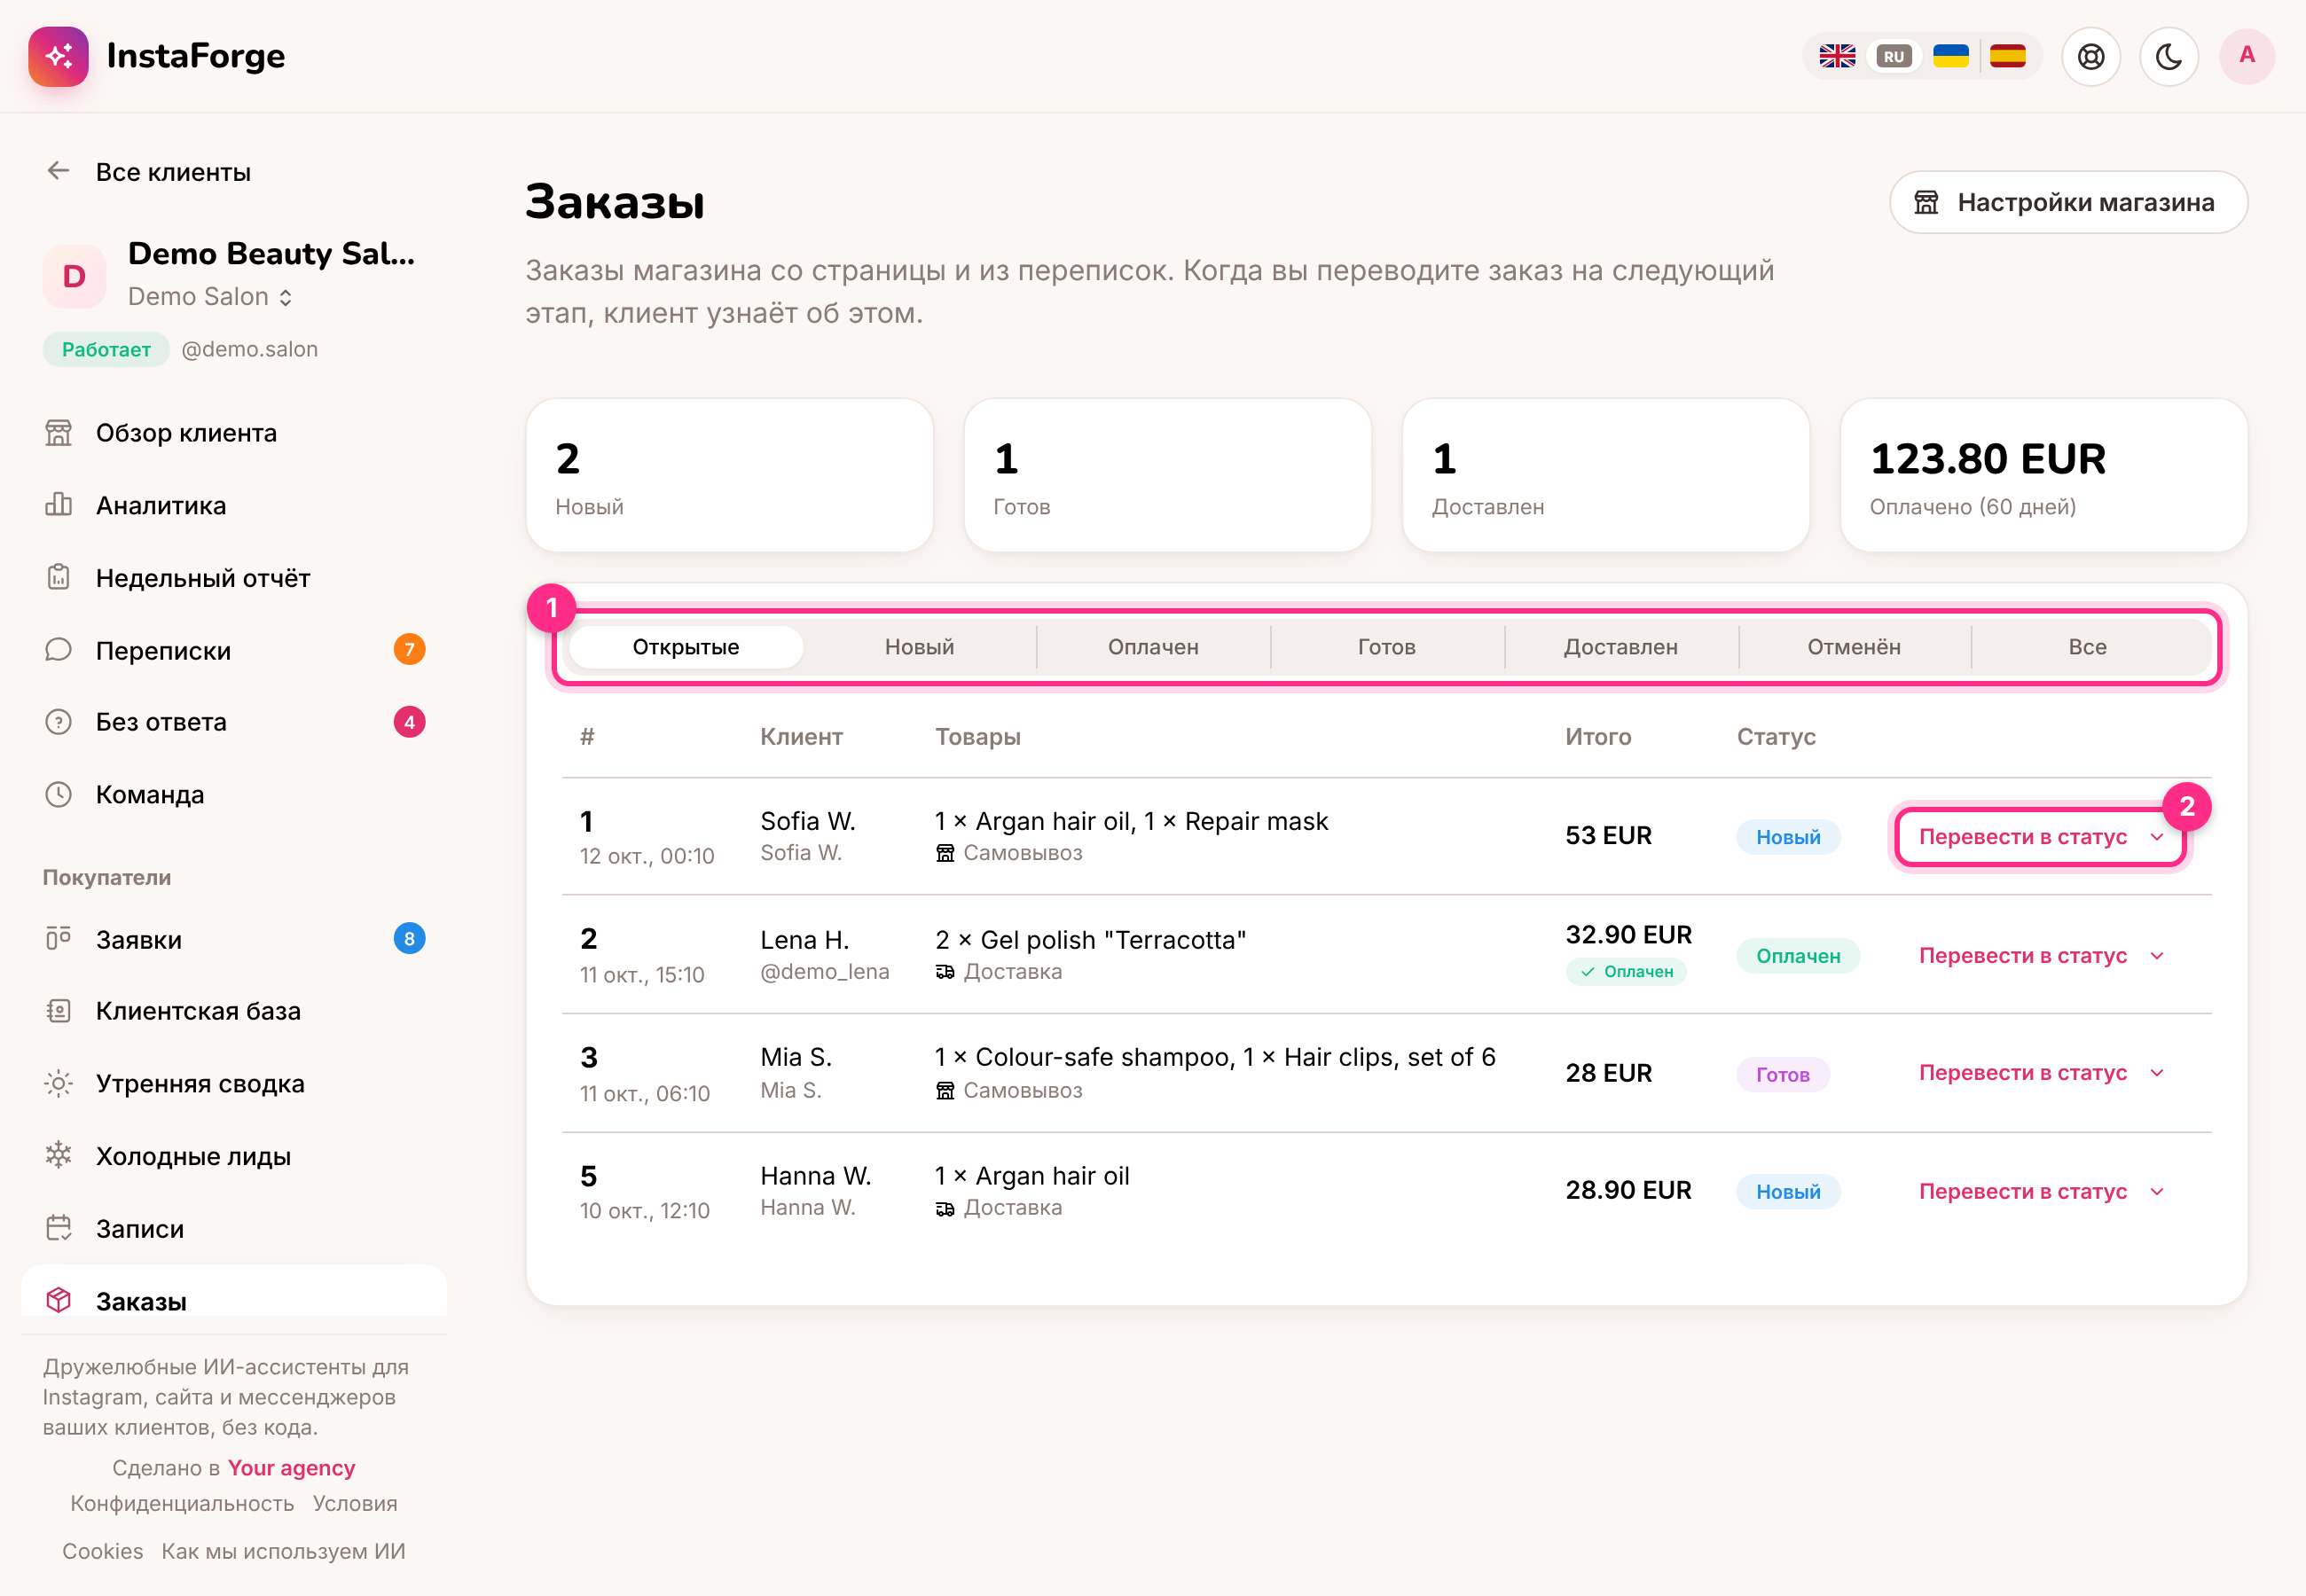The image size is (2306, 1596).
Task: Open Конфиденциальность footer link
Action: [182, 1504]
